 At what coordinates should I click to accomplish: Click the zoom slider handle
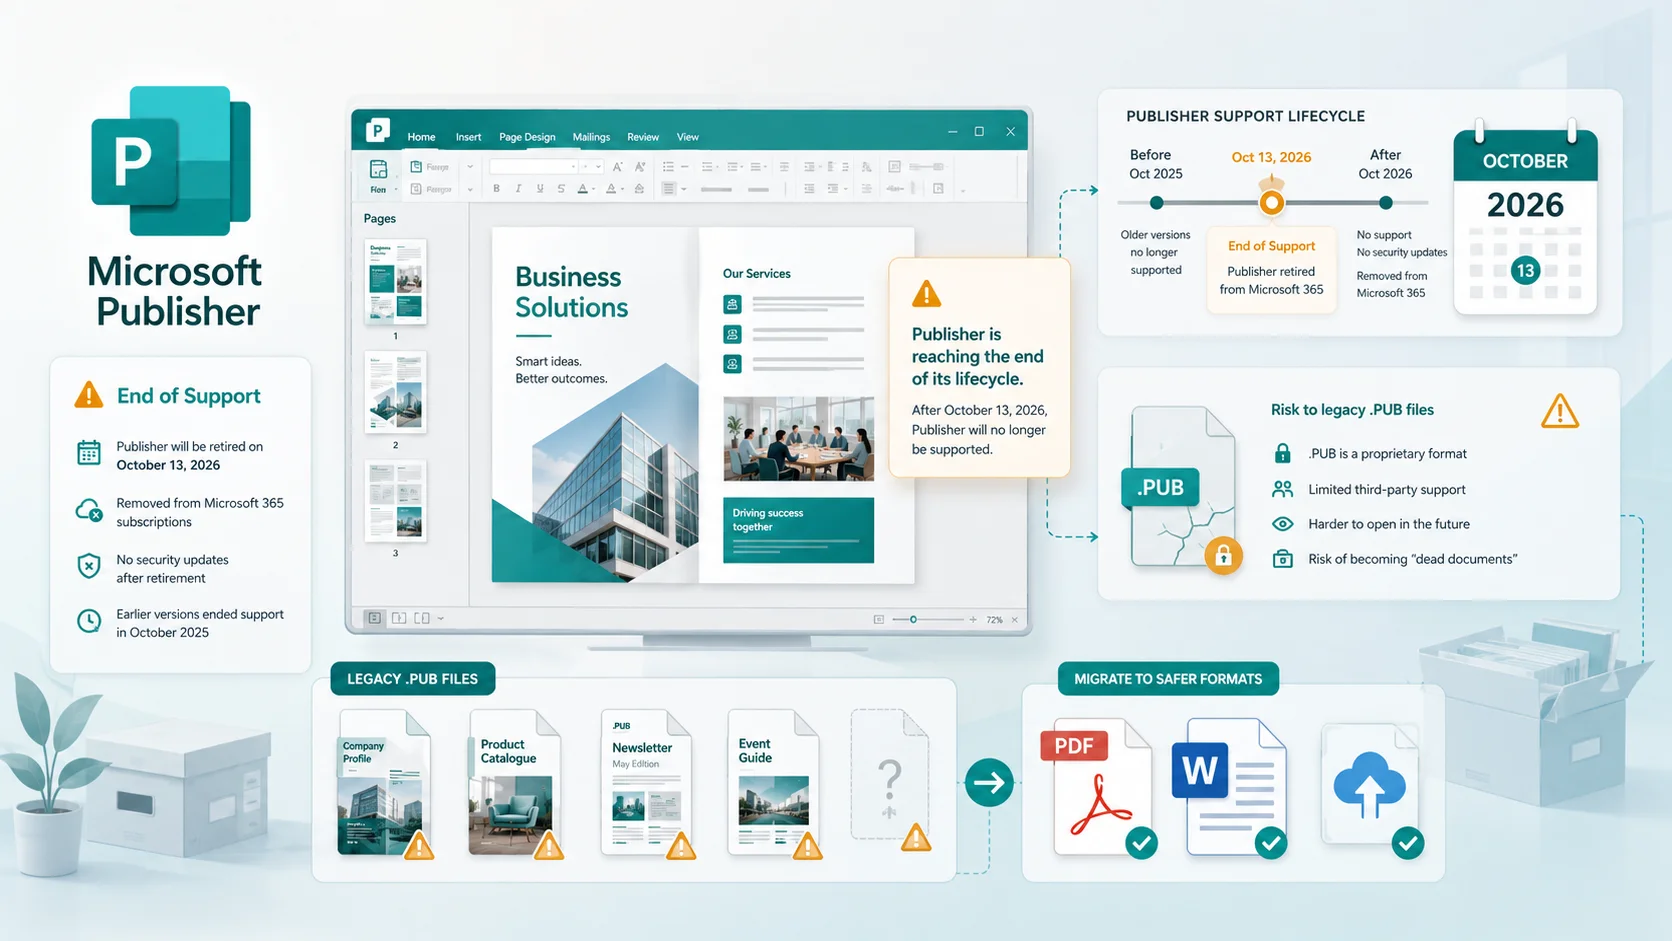click(913, 620)
